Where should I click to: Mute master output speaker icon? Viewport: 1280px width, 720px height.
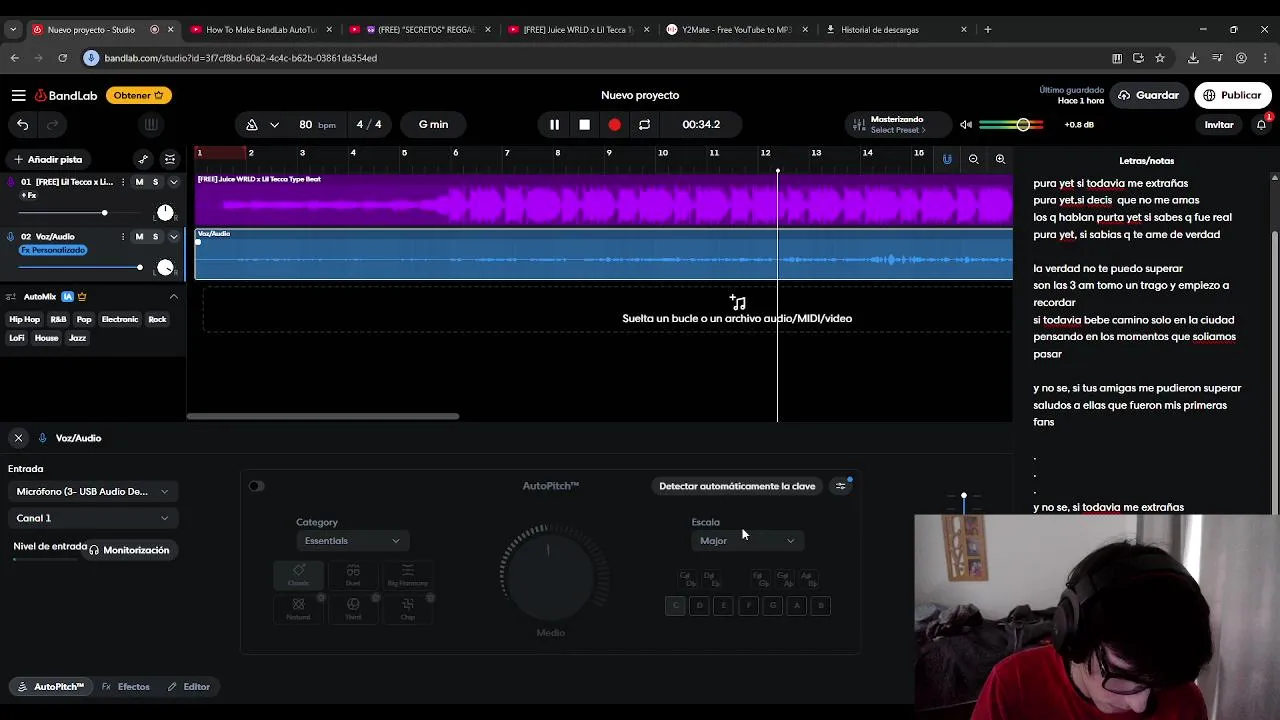pyautogui.click(x=966, y=125)
